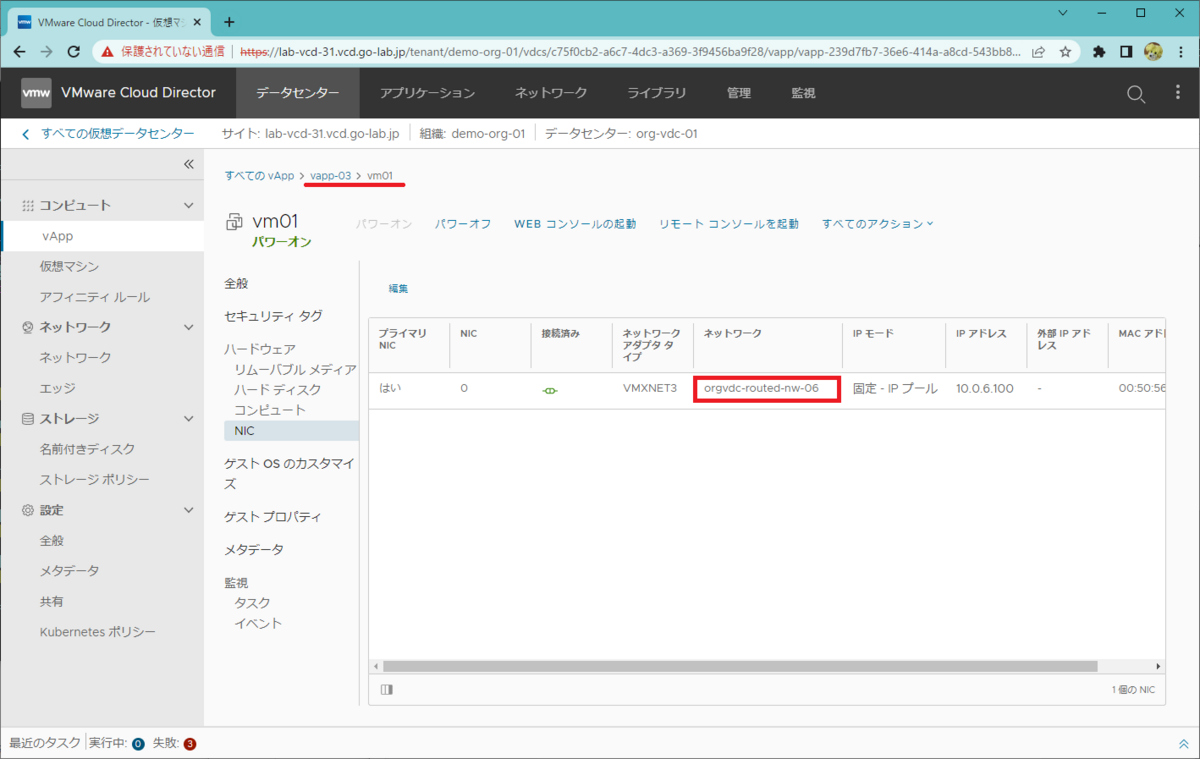Click the back arrow beside すべての仮想データセンター

coord(26,133)
